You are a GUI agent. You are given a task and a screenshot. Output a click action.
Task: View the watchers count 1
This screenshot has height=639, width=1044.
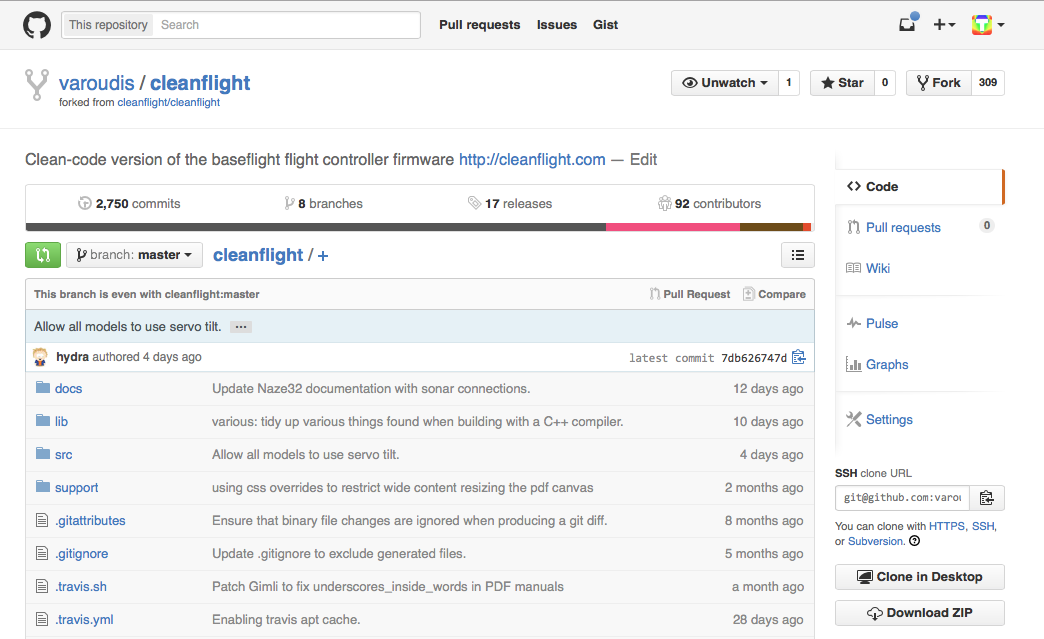coord(789,83)
